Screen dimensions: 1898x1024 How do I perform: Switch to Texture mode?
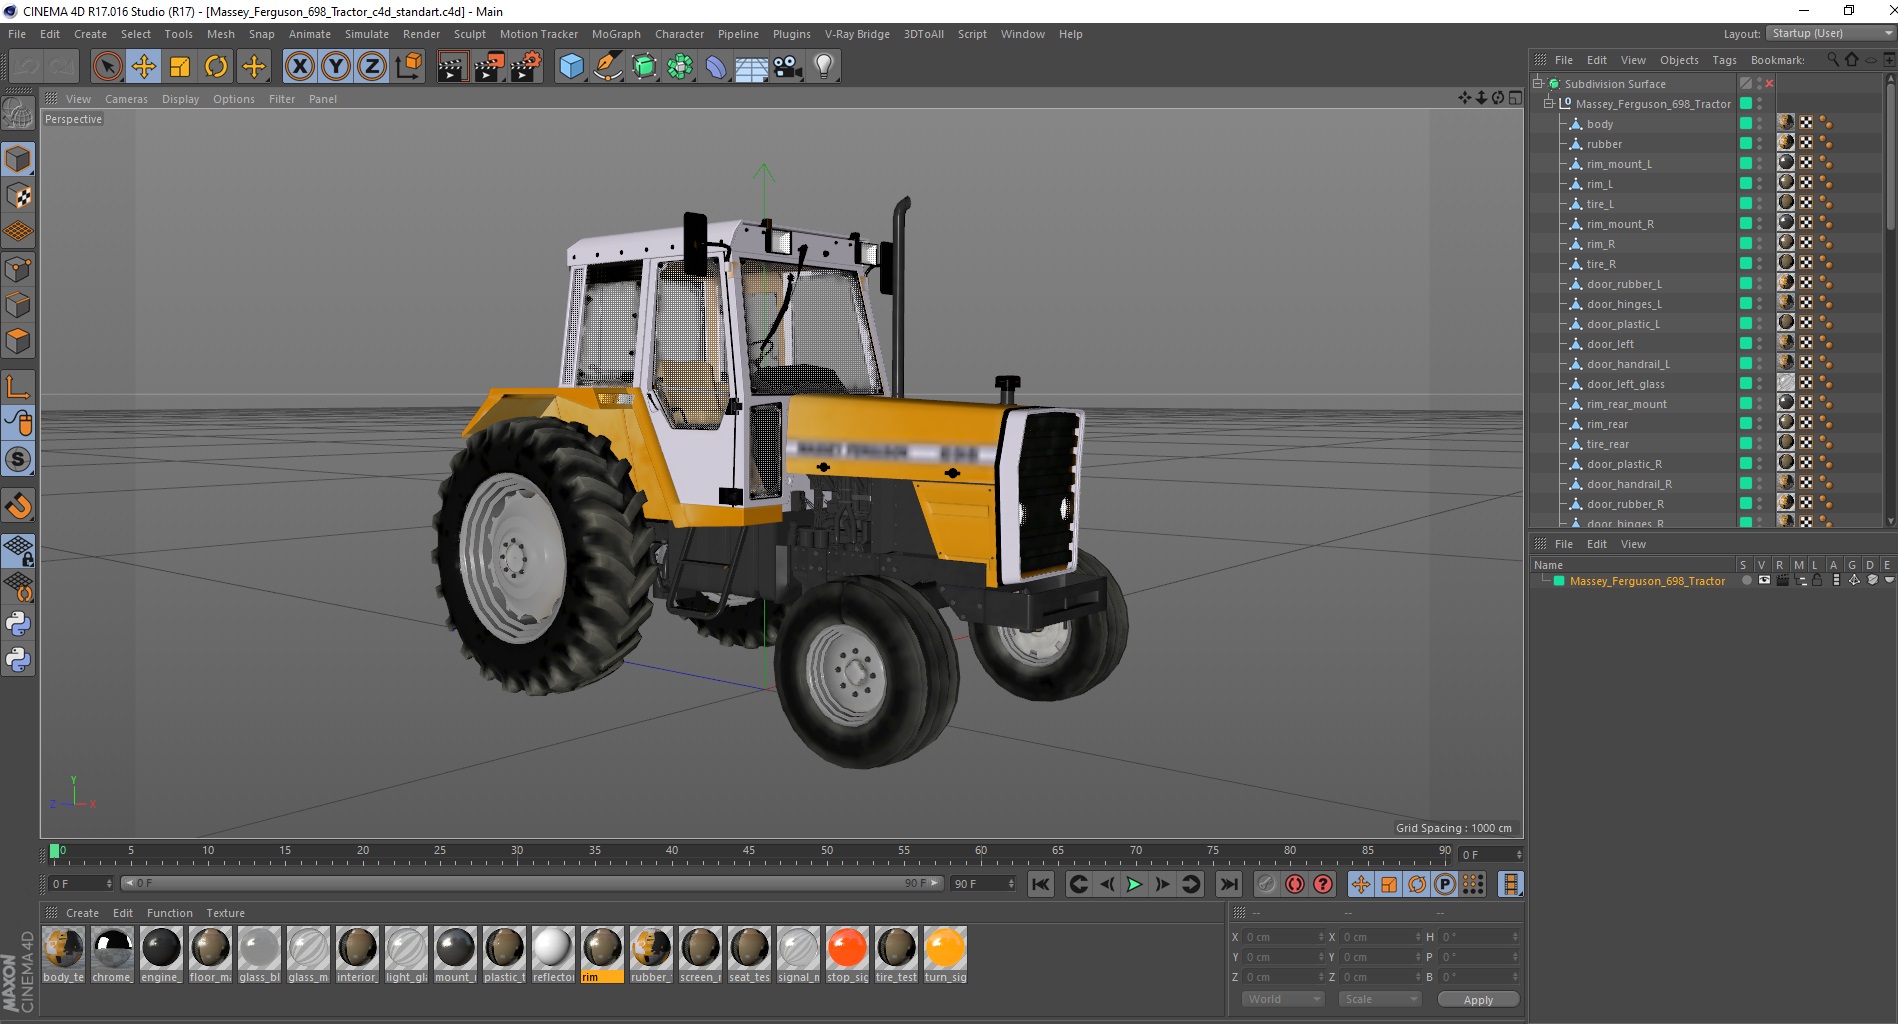coord(18,196)
